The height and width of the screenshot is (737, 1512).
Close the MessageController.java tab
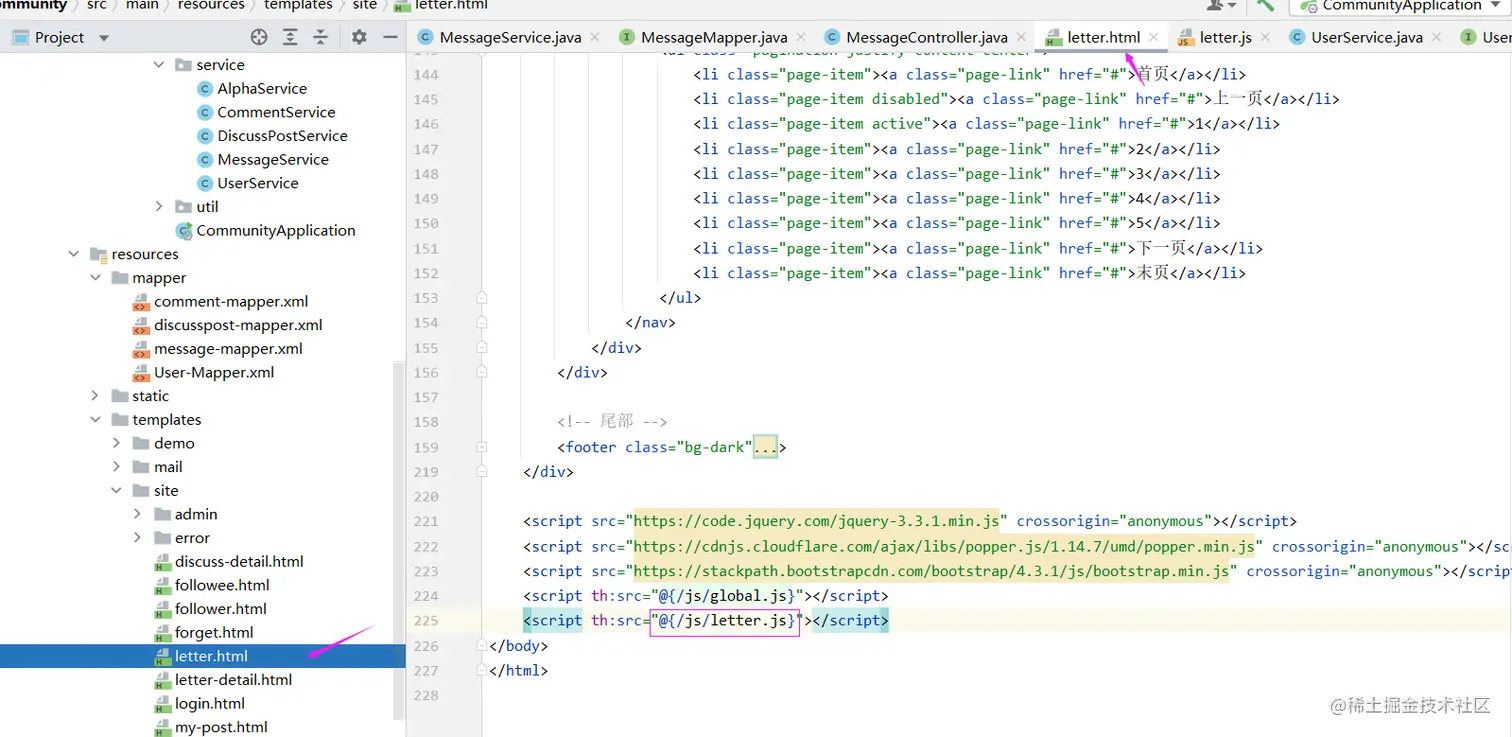[1021, 37]
